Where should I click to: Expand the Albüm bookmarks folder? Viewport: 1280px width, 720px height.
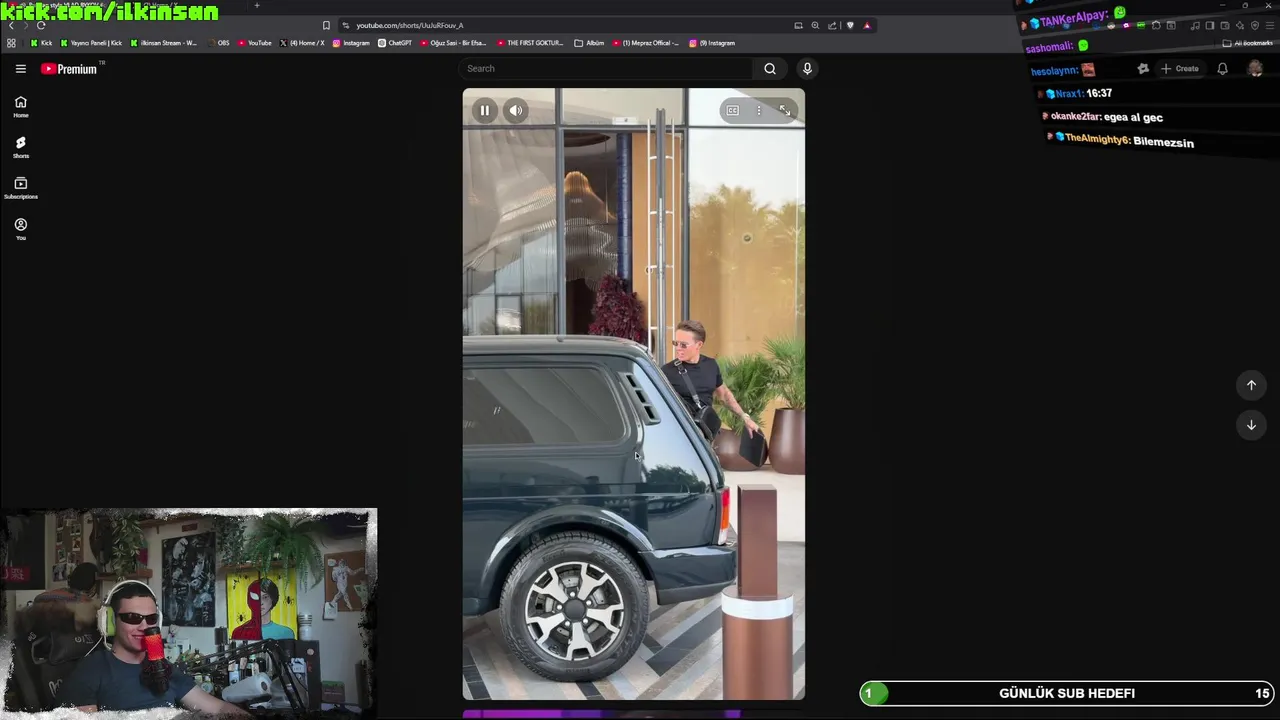coord(590,43)
